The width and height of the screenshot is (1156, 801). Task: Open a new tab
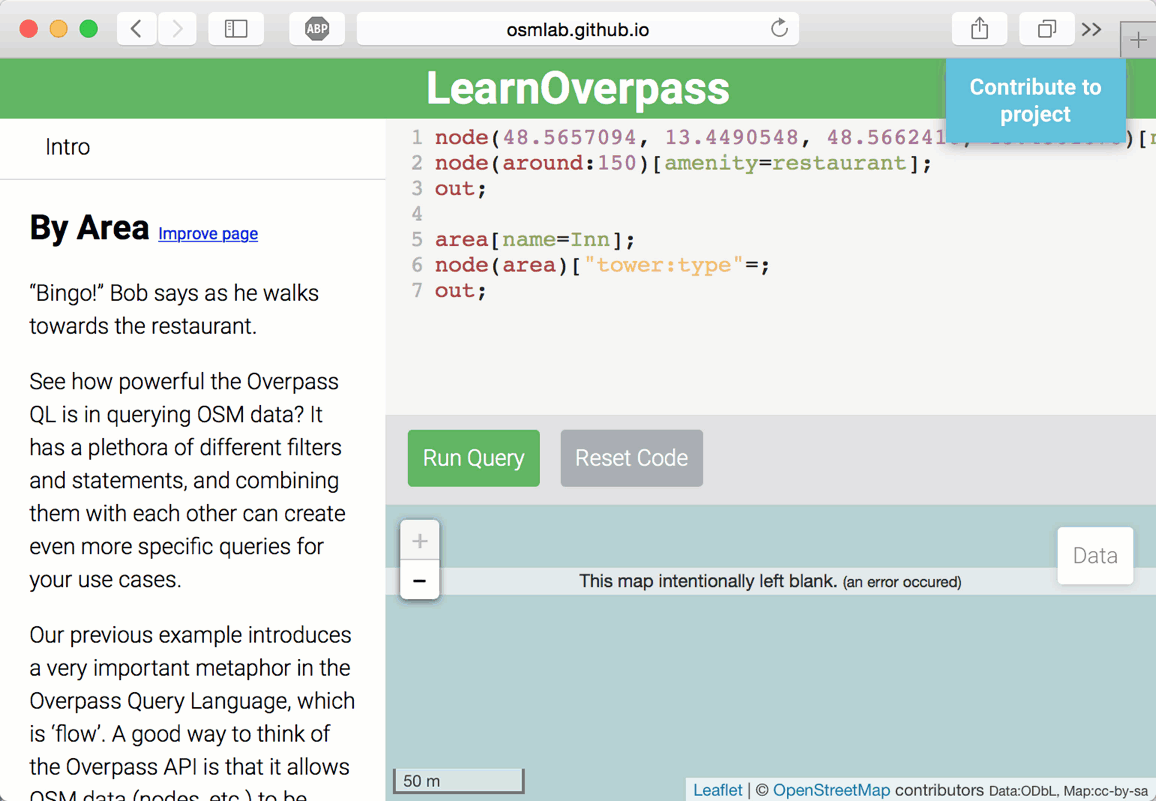1138,40
